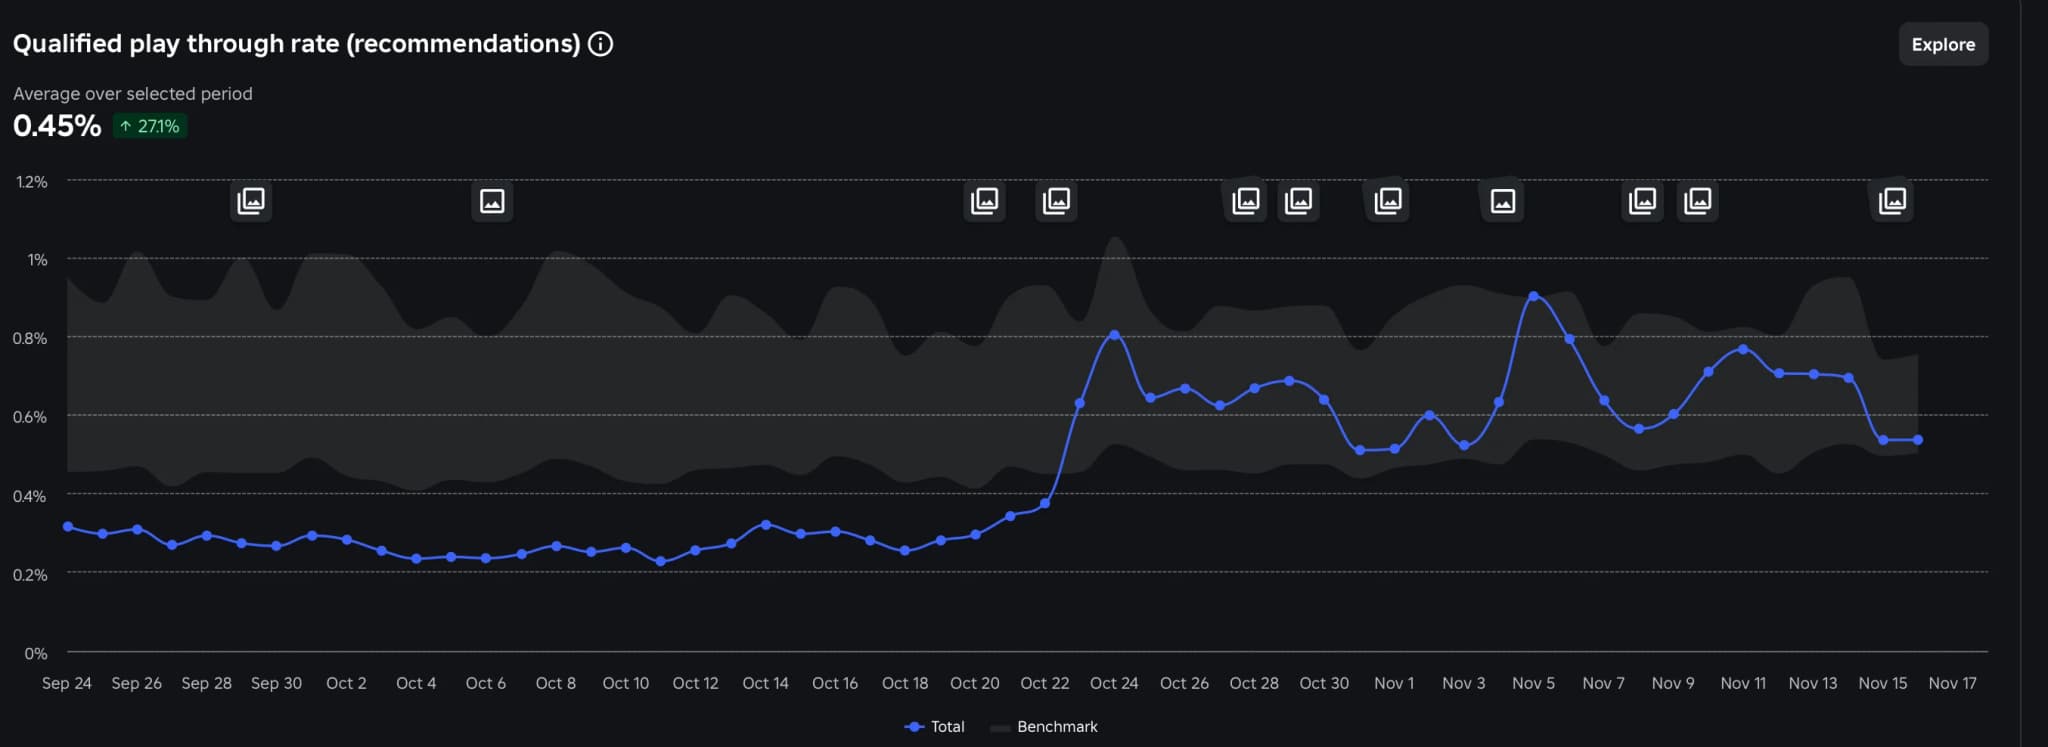Viewport: 2048px width, 747px height.
Task: Click the carousel post marker near Sep 29
Action: point(251,201)
